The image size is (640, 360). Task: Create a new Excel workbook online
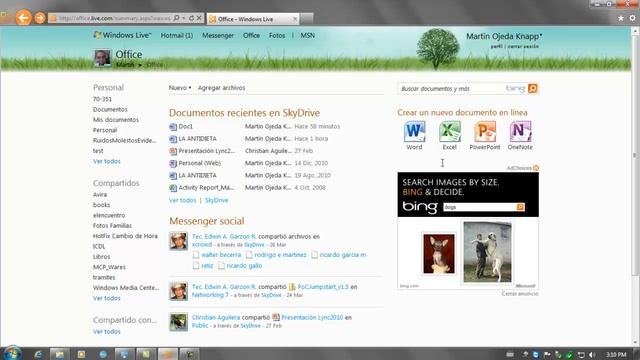[x=449, y=135]
